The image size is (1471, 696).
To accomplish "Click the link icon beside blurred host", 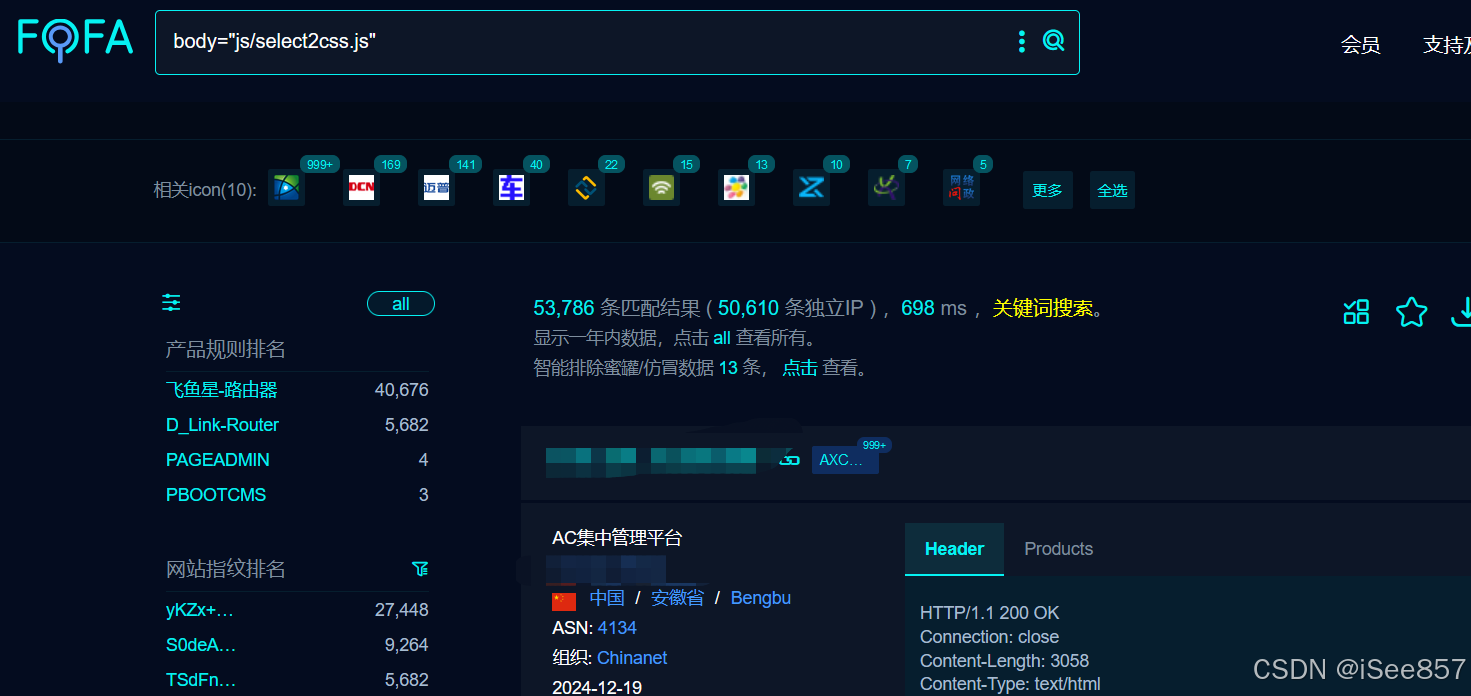I will pyautogui.click(x=790, y=460).
